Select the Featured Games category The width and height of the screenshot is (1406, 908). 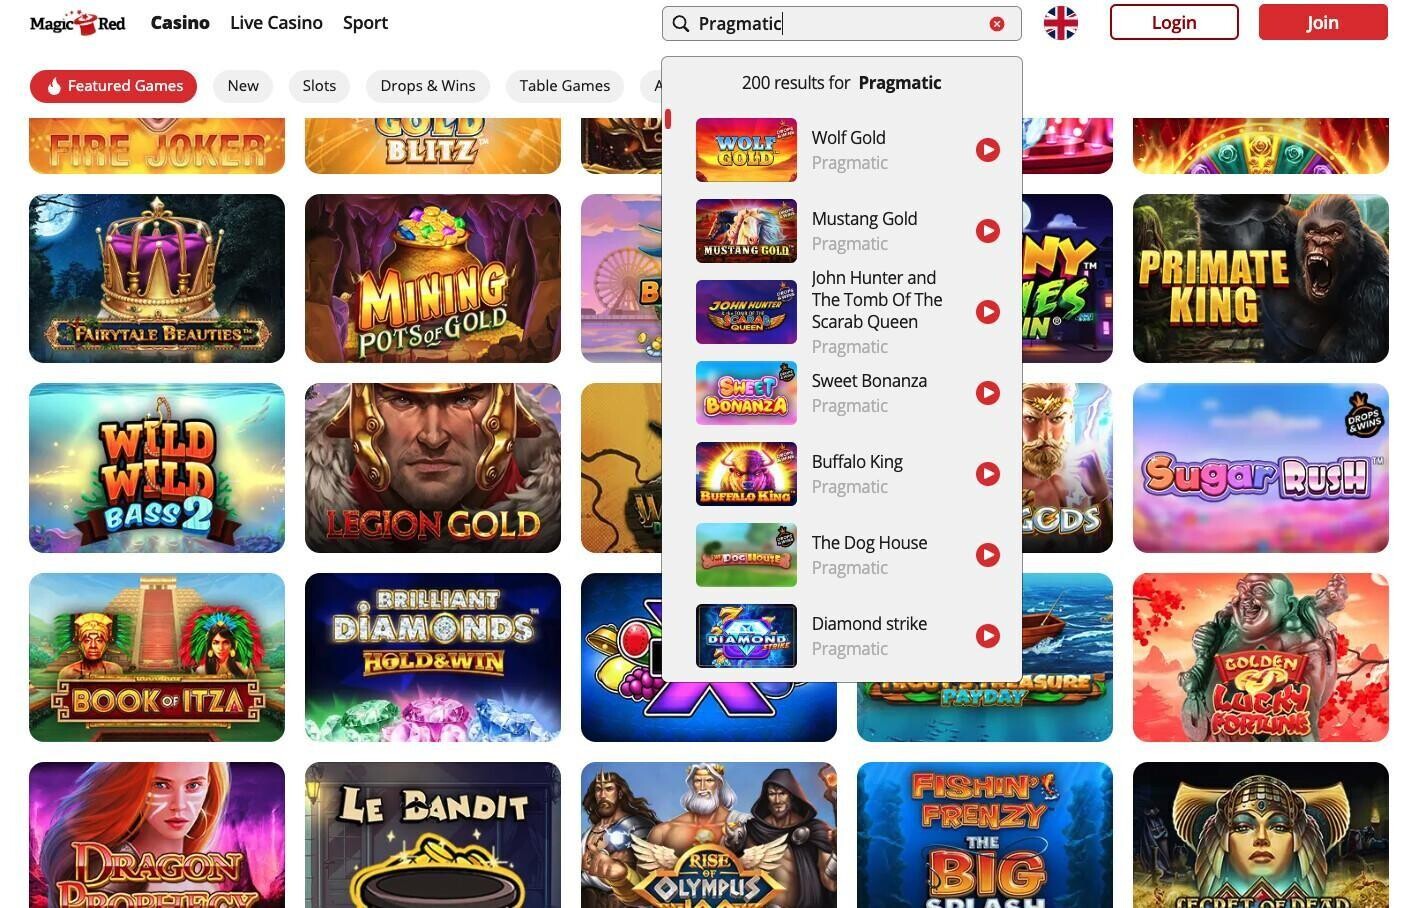[113, 86]
